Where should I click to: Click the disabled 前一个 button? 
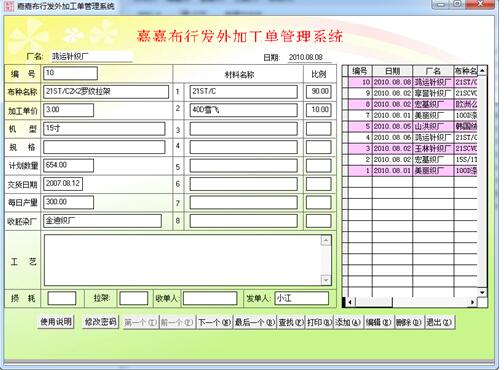coord(177,322)
